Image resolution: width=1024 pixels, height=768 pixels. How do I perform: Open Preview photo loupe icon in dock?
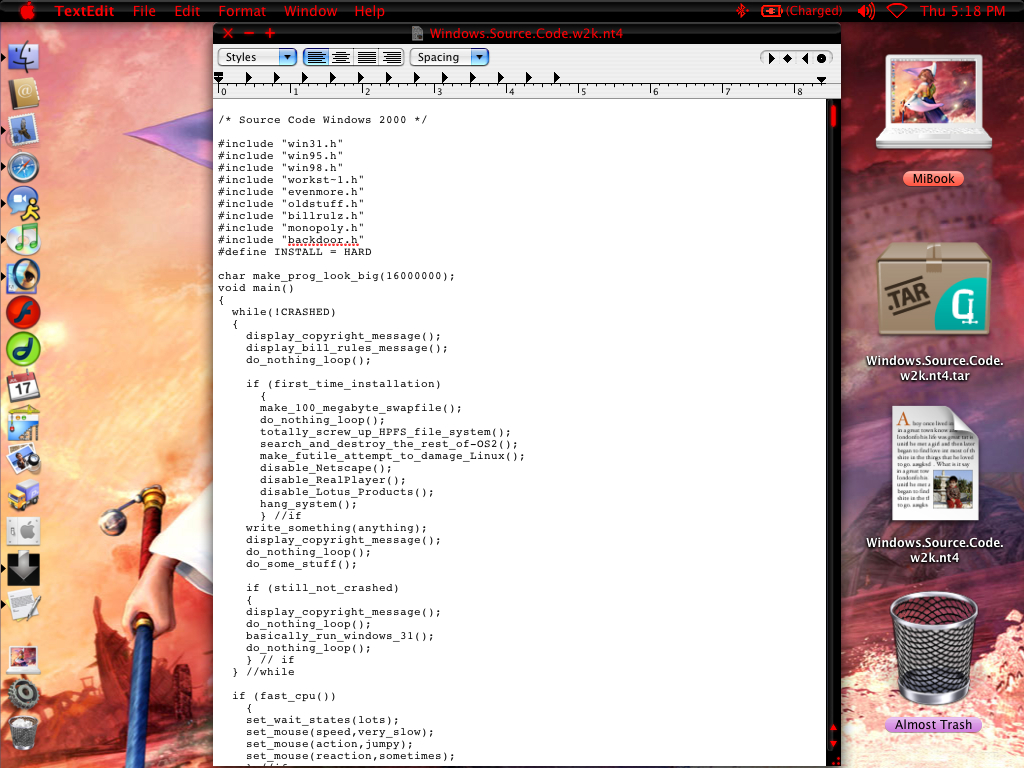[24, 458]
